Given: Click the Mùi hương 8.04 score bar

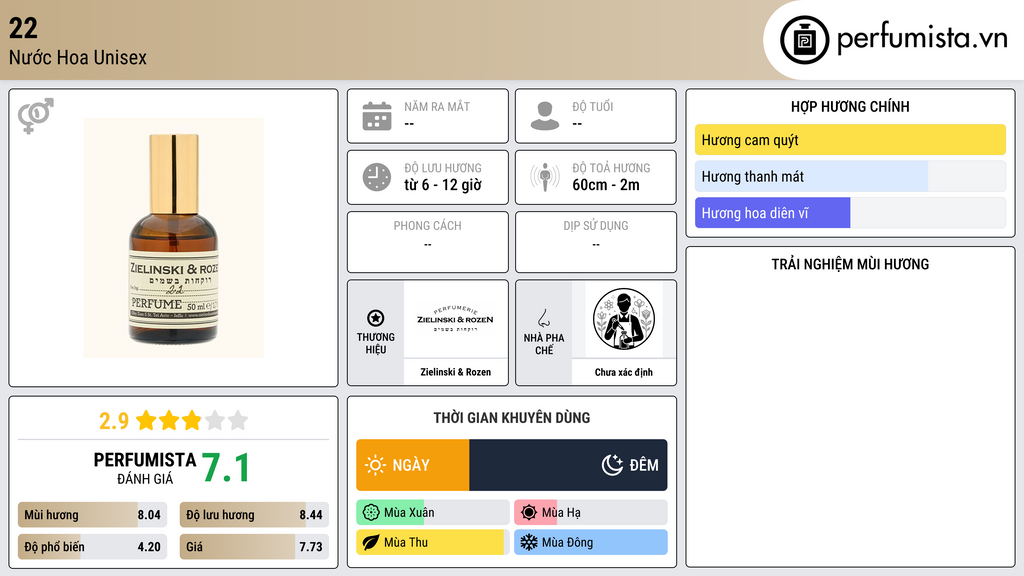Looking at the screenshot, I should (92, 515).
